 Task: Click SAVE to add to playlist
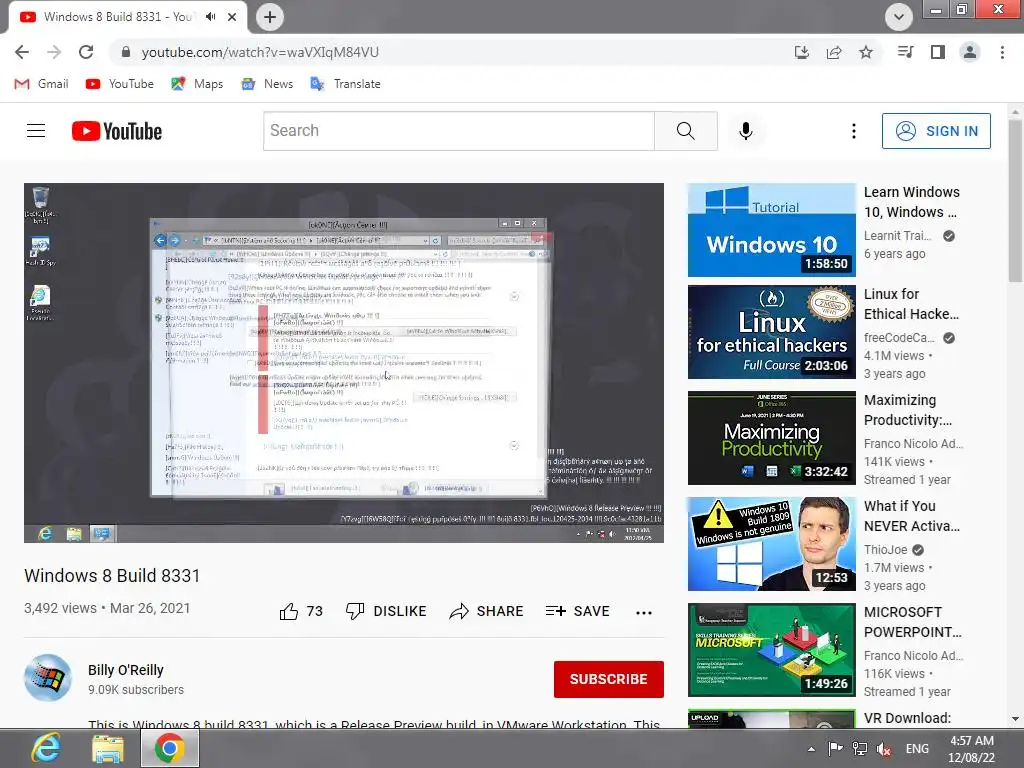pyautogui.click(x=577, y=611)
